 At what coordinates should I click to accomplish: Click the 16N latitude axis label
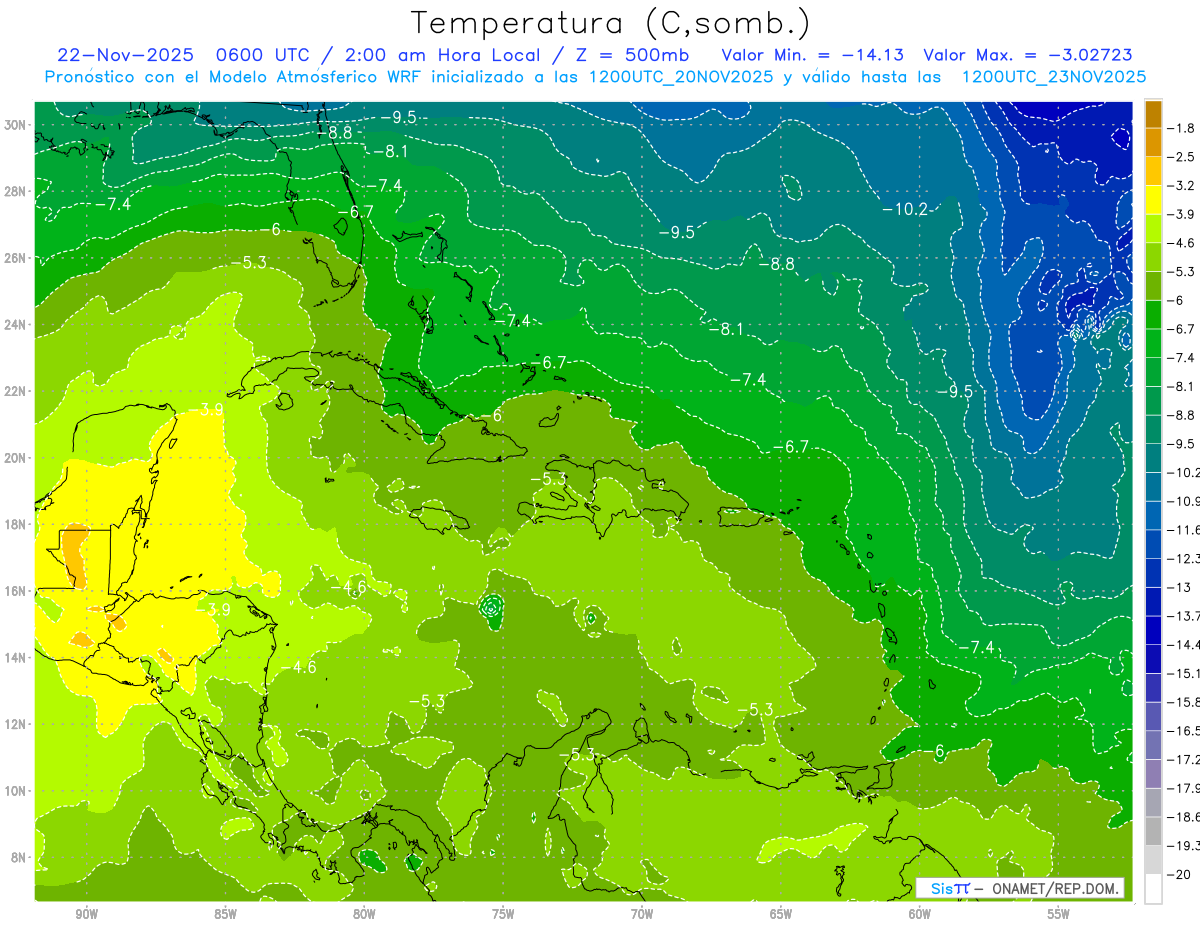(17, 591)
